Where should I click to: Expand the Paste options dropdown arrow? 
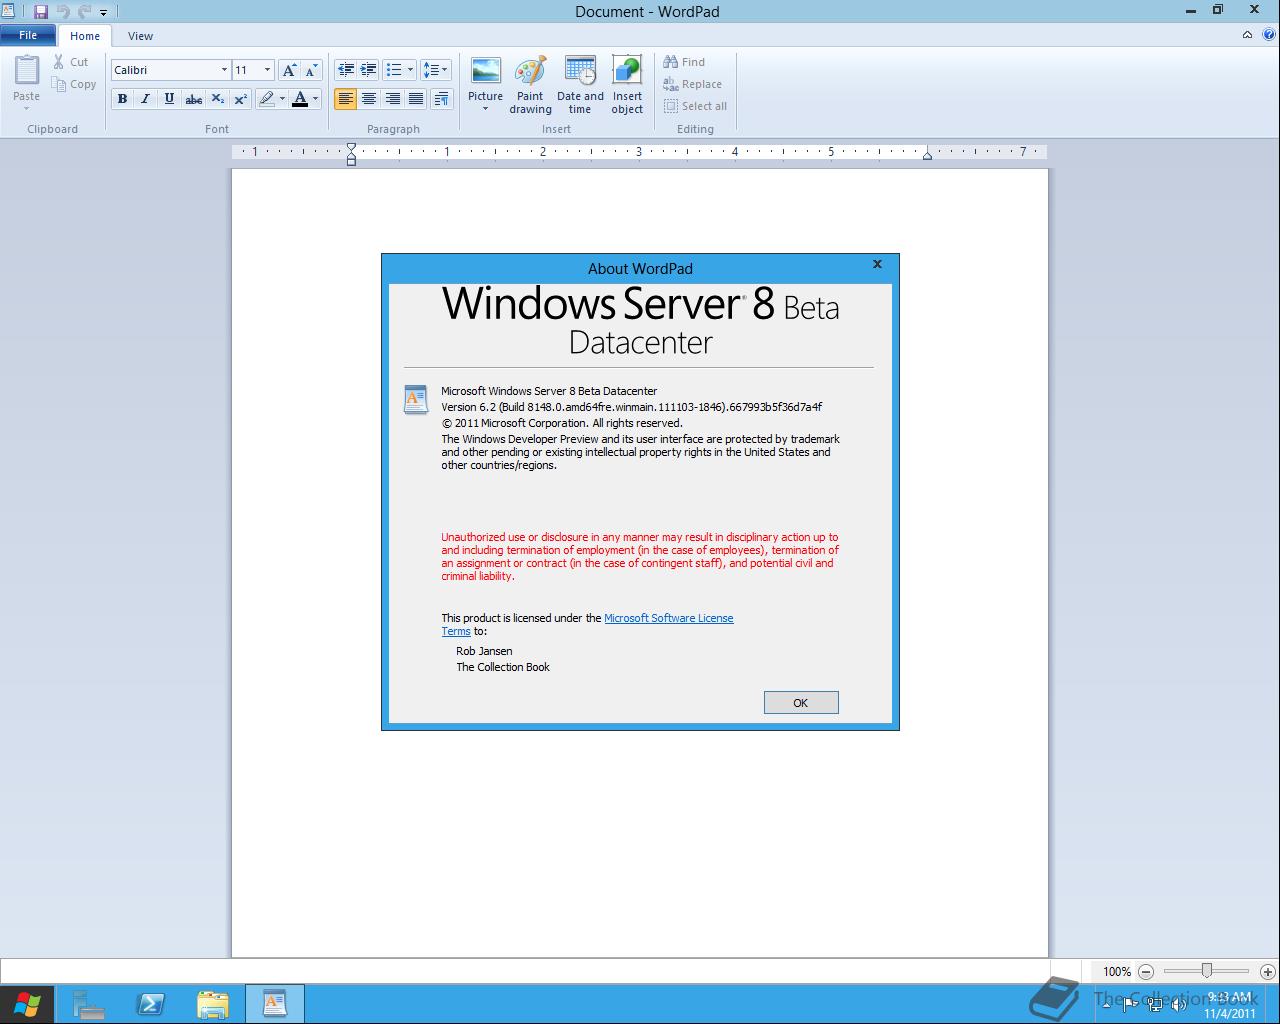(x=27, y=108)
